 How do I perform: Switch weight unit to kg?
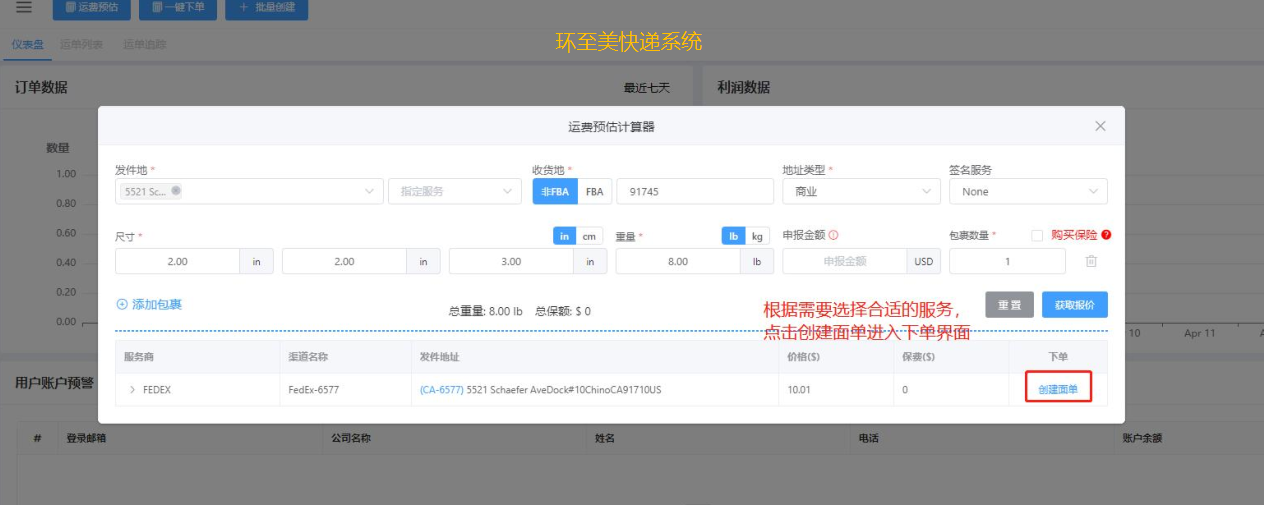click(x=759, y=236)
